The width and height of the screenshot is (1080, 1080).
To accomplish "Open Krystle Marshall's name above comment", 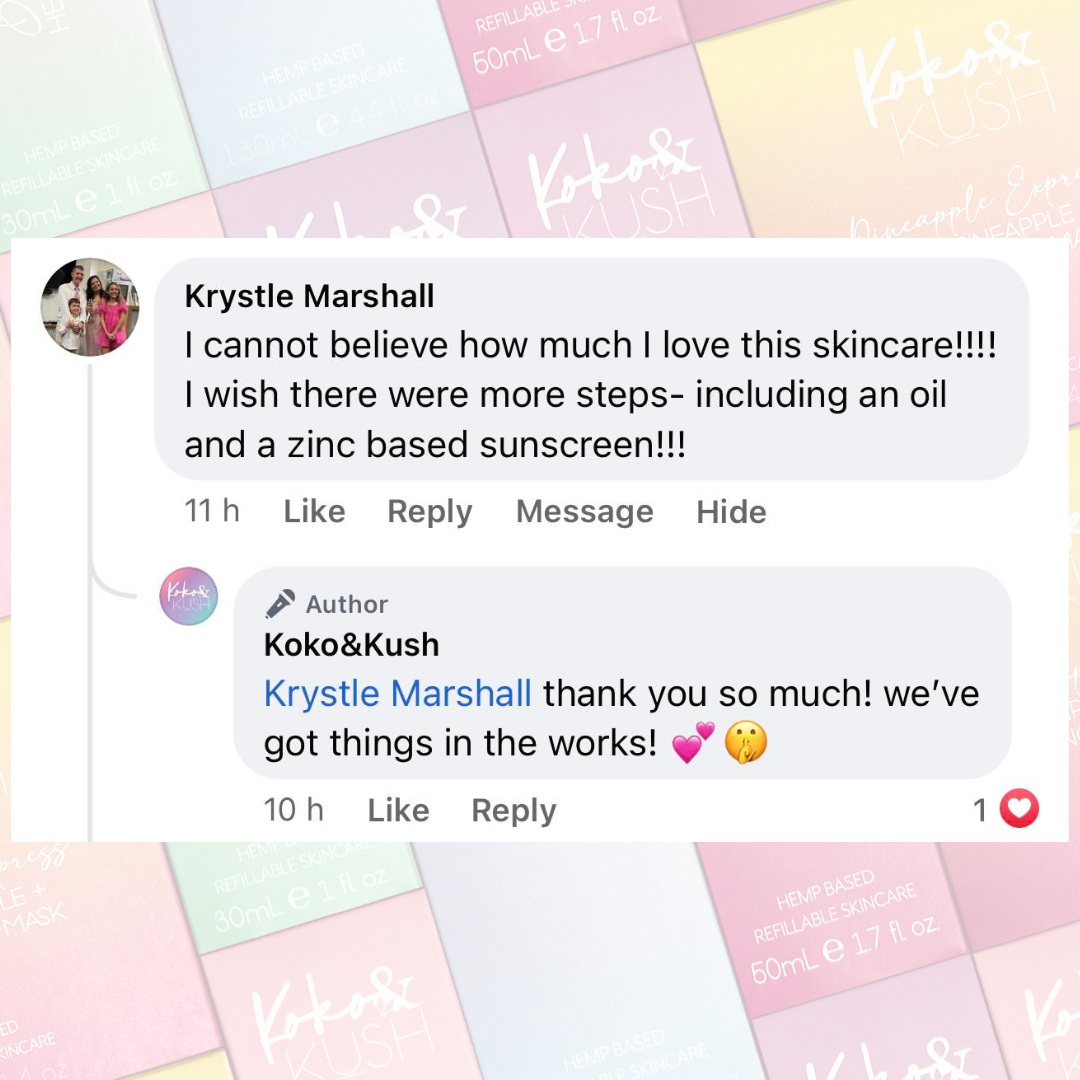I will [x=309, y=296].
